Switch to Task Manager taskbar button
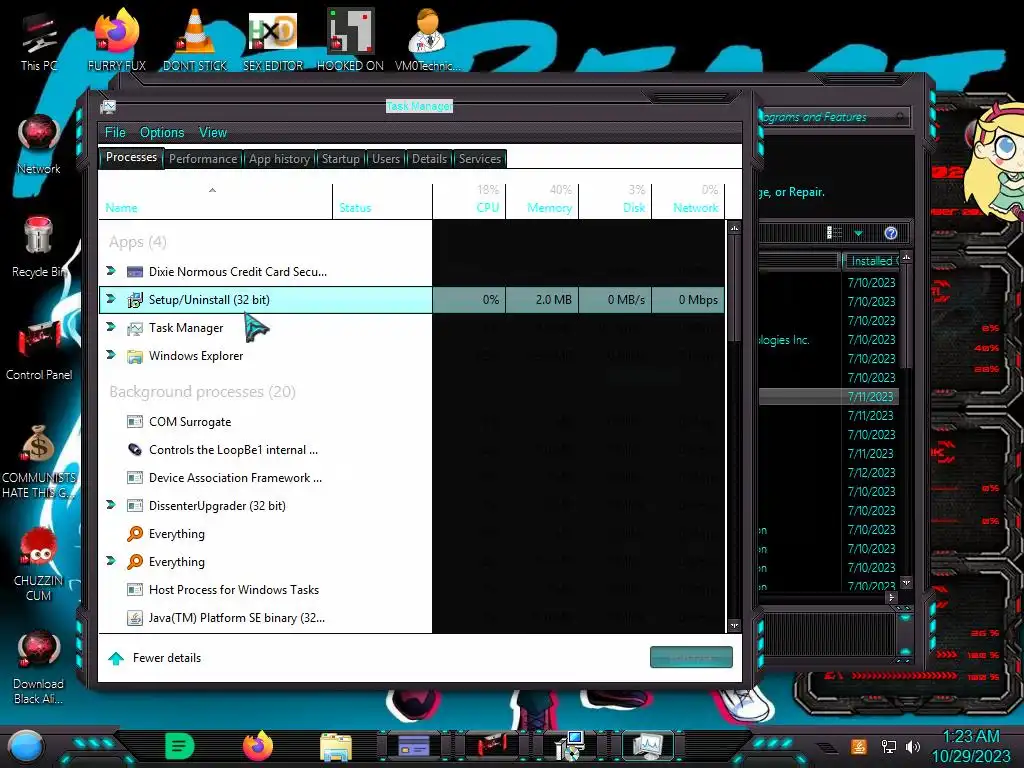This screenshot has width=1024, height=768. click(x=648, y=746)
